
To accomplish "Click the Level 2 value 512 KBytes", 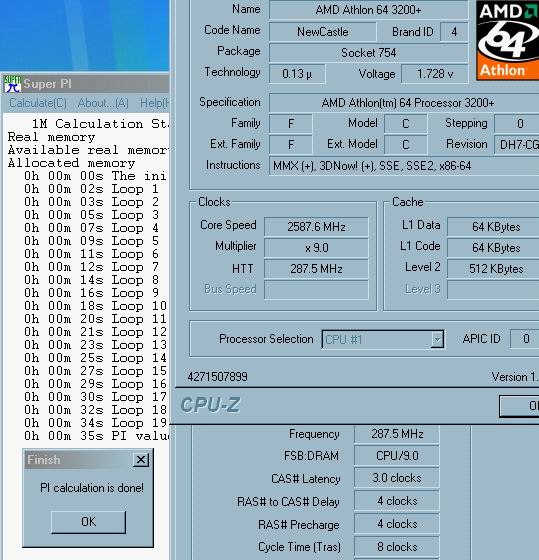I will tap(493, 269).
